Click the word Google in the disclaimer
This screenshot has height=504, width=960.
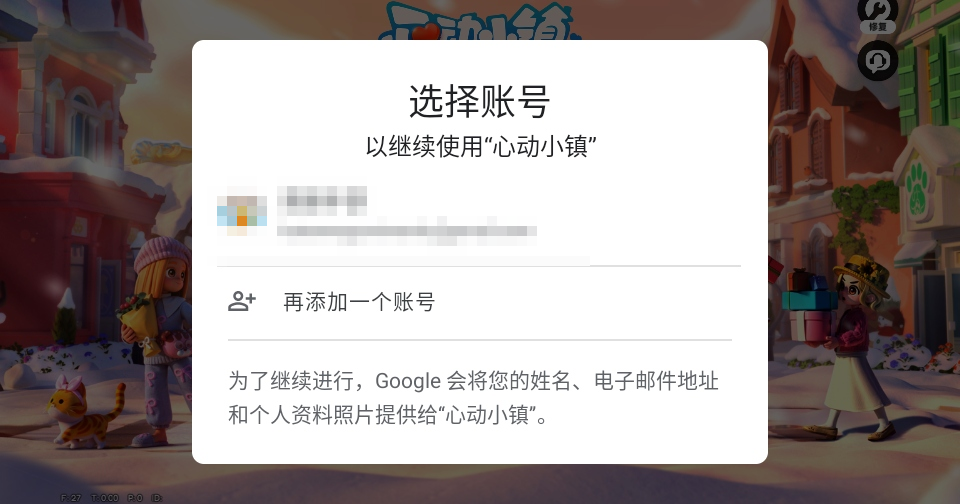click(x=408, y=381)
